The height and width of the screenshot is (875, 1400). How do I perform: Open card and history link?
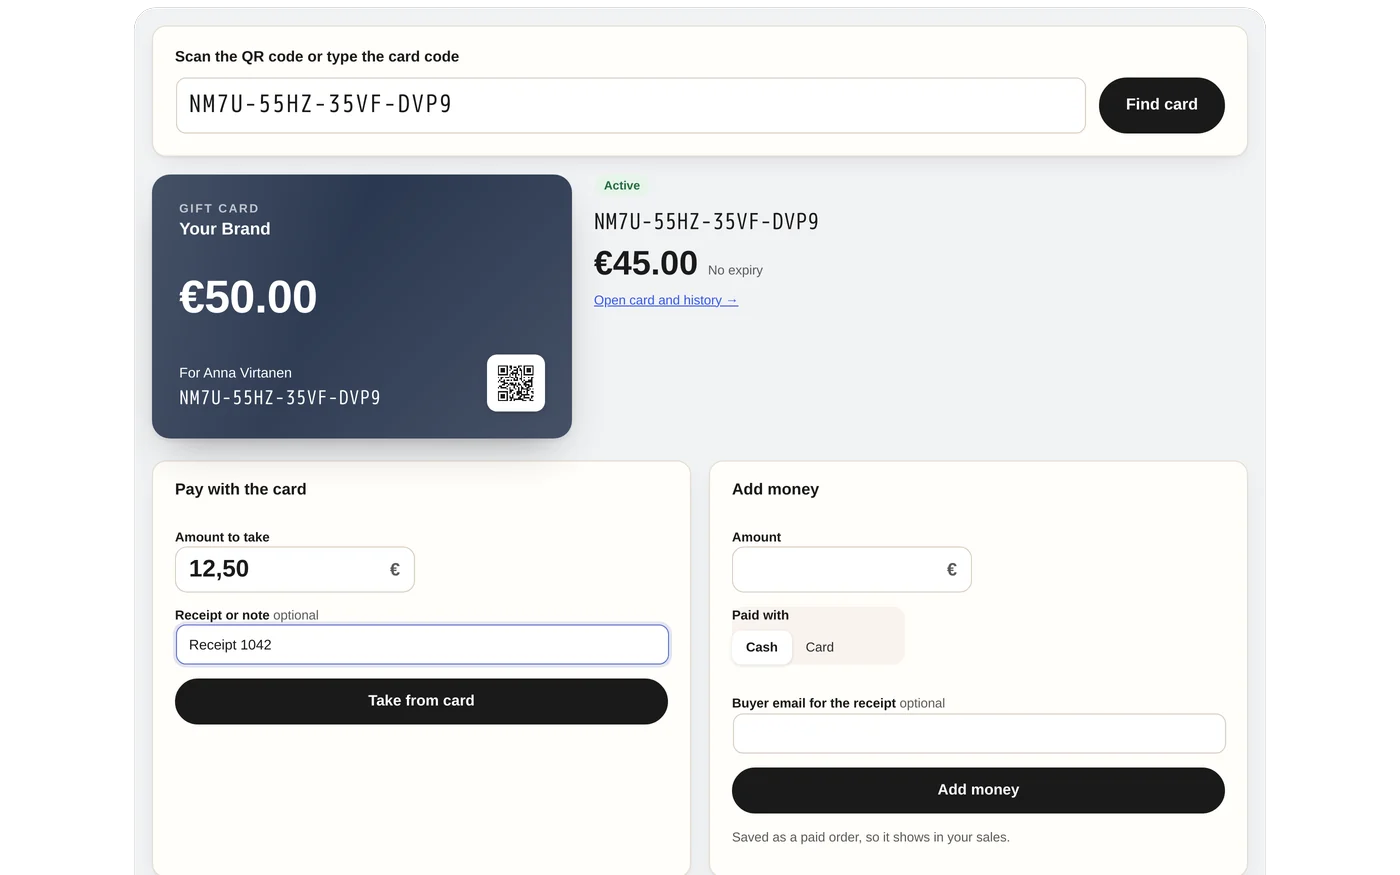[x=666, y=300]
